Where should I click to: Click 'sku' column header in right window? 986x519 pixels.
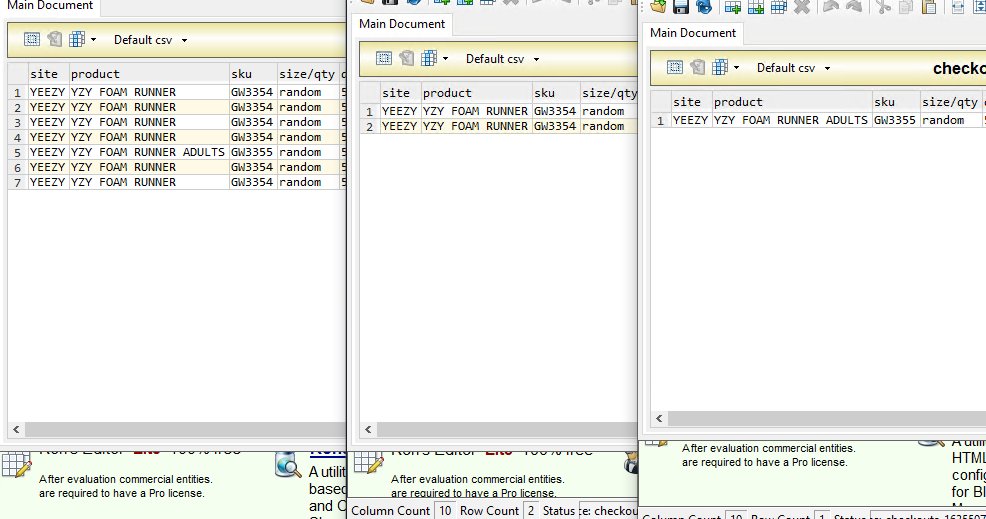click(x=895, y=101)
